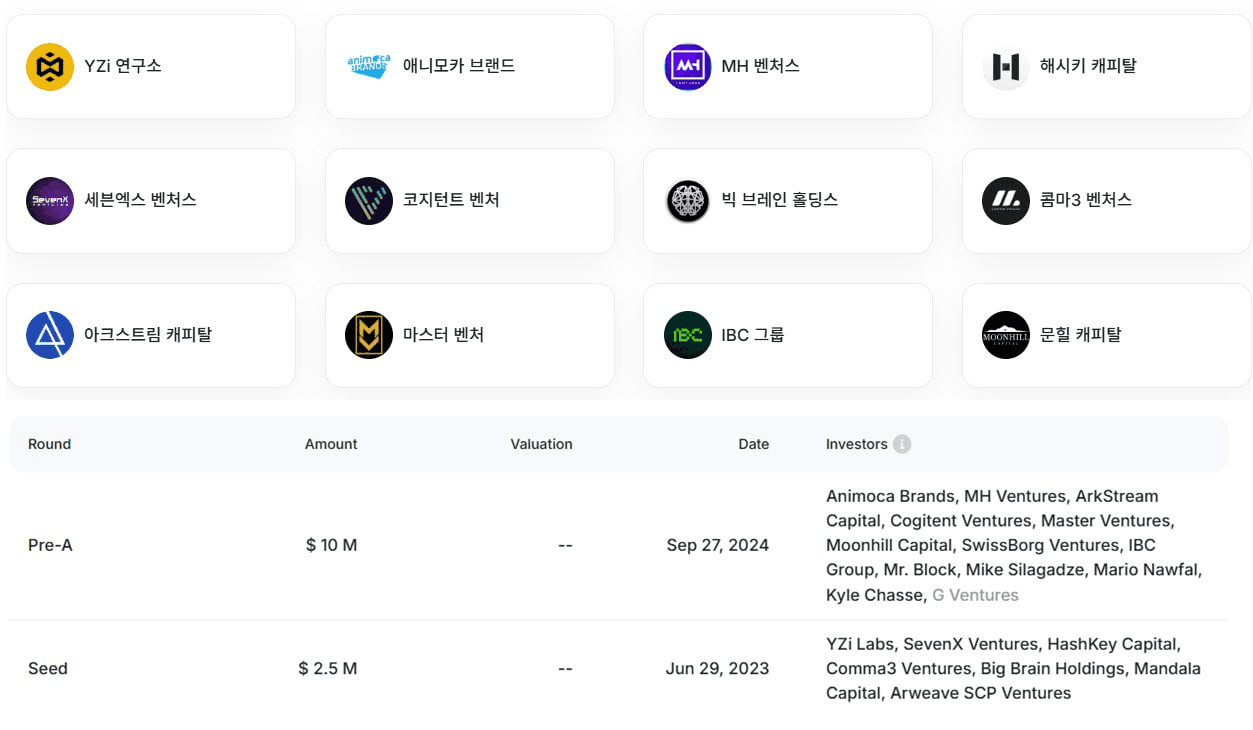Click the Big Brain Holdings logo

(688, 201)
